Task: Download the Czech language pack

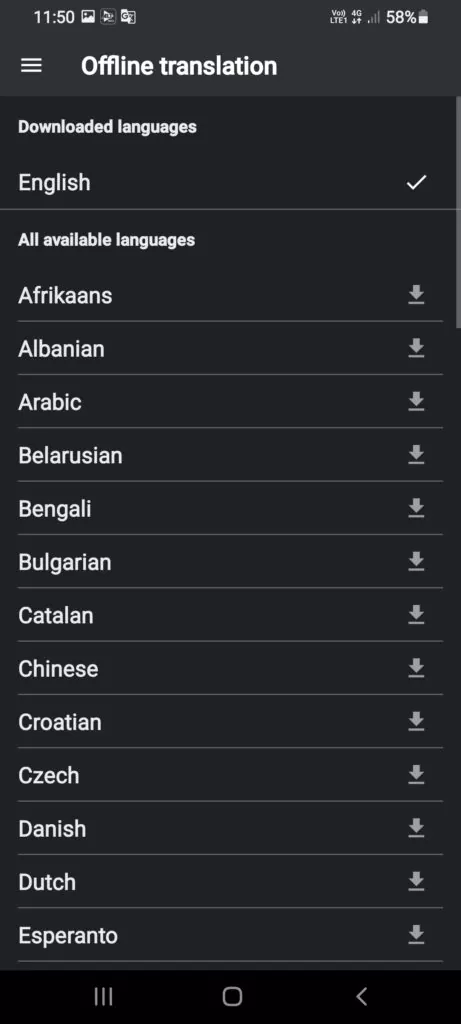Action: pos(416,775)
